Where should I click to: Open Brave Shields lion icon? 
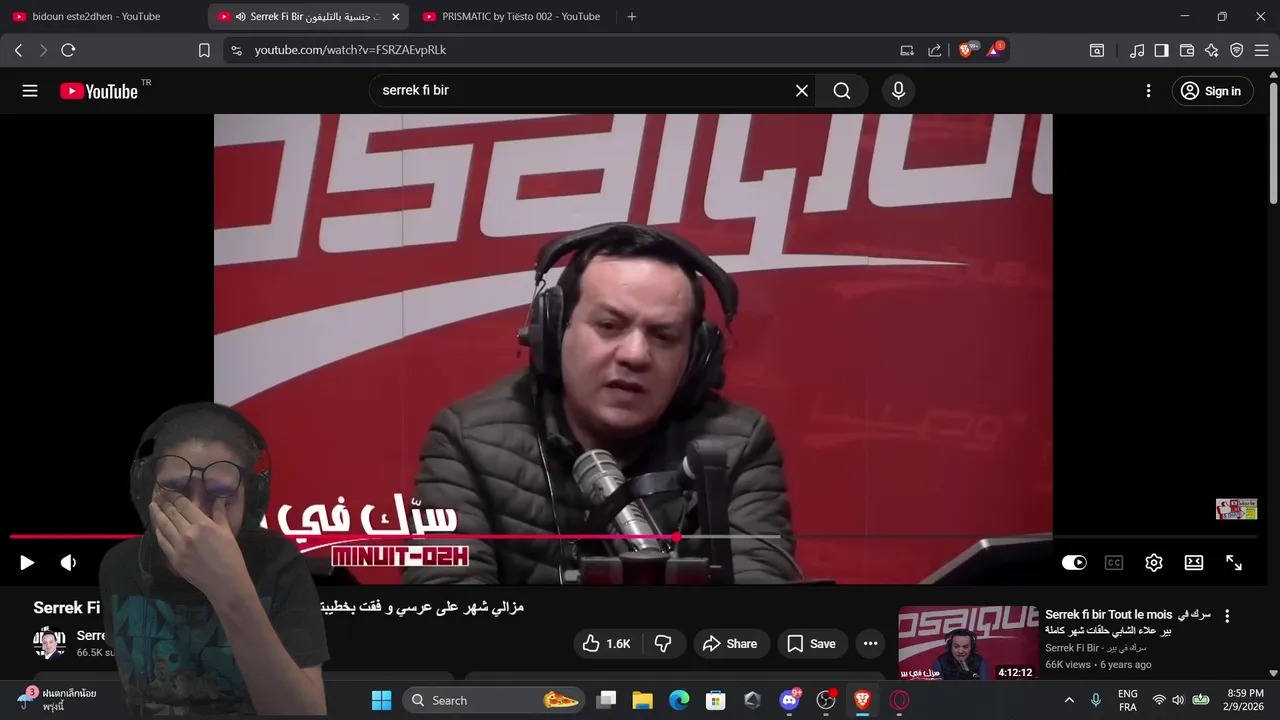967,50
